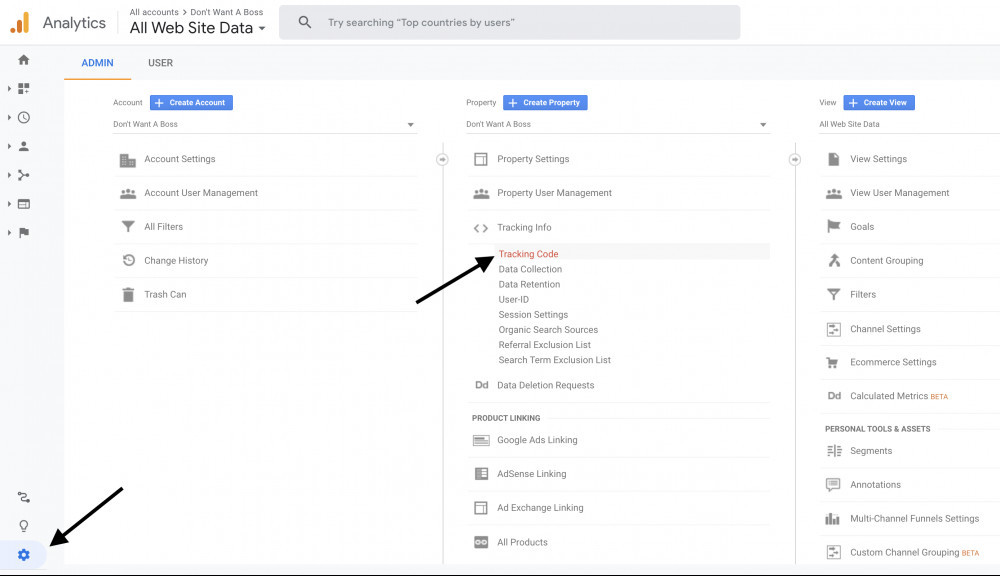Open Conversions flag icon in sidebar

(x=24, y=233)
